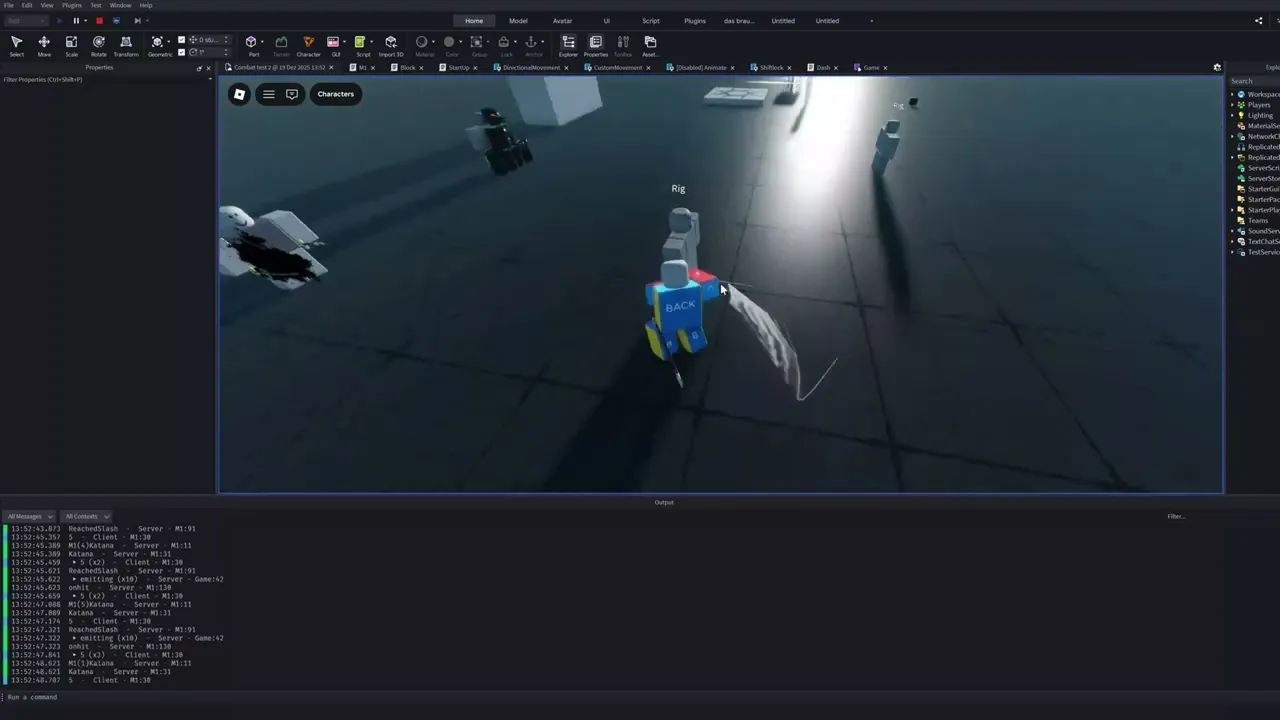
Task: Pause the running playtest
Action: [76, 21]
